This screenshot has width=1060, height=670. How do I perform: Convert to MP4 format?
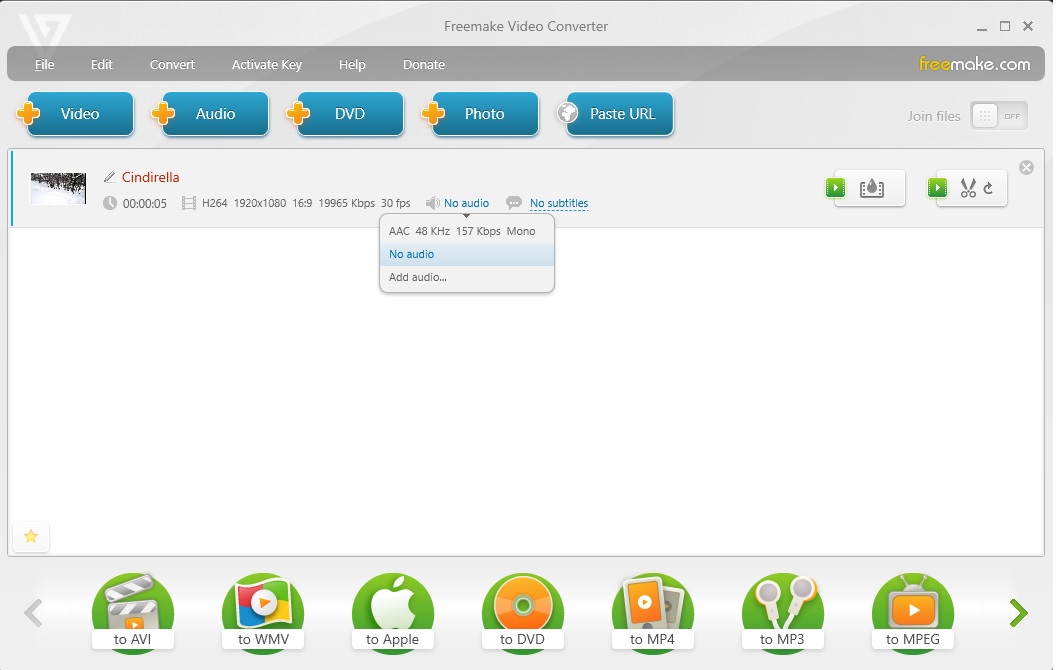point(652,614)
